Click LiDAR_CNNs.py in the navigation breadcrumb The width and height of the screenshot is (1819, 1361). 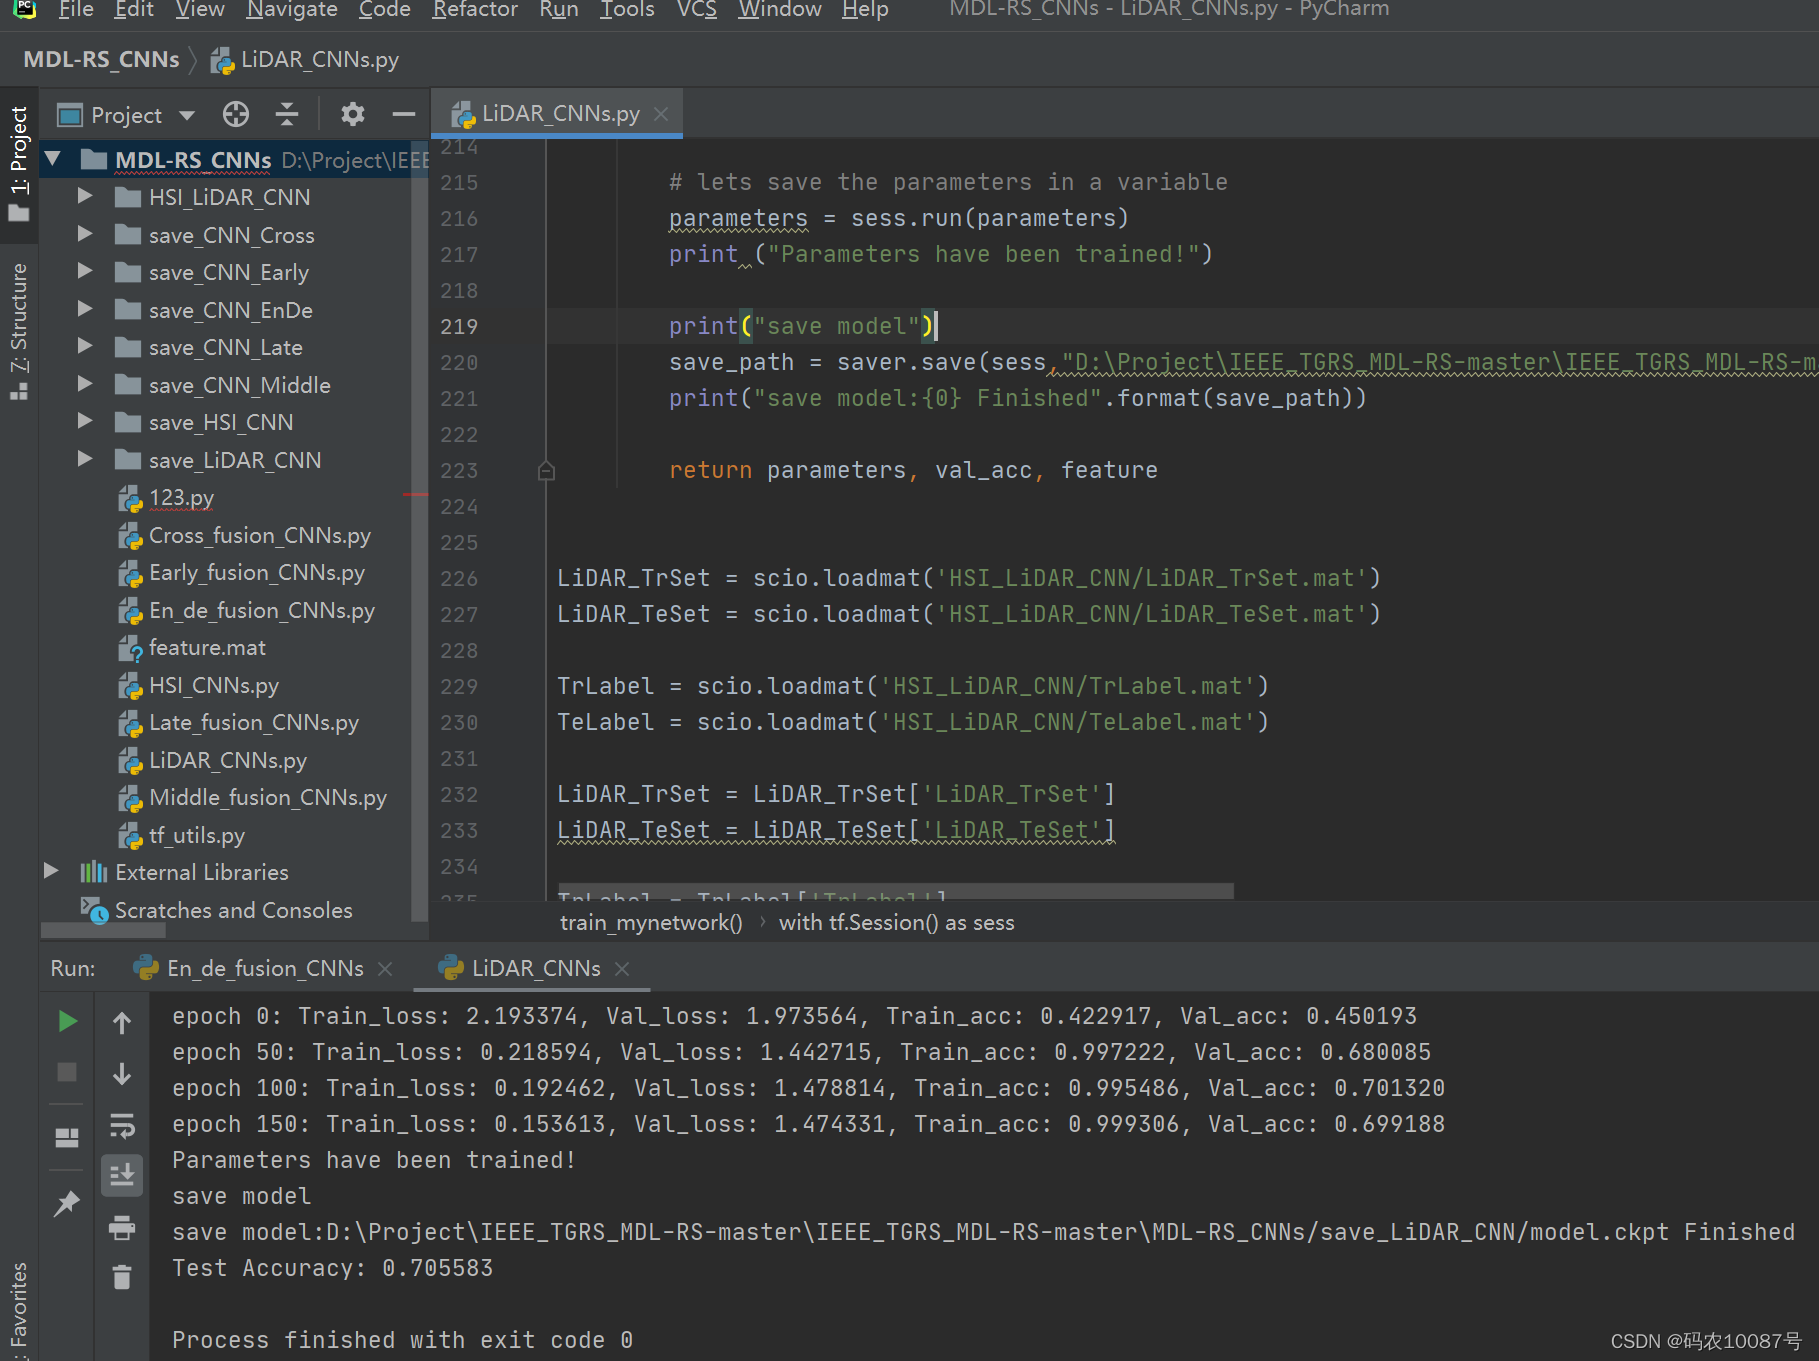pyautogui.click(x=305, y=60)
